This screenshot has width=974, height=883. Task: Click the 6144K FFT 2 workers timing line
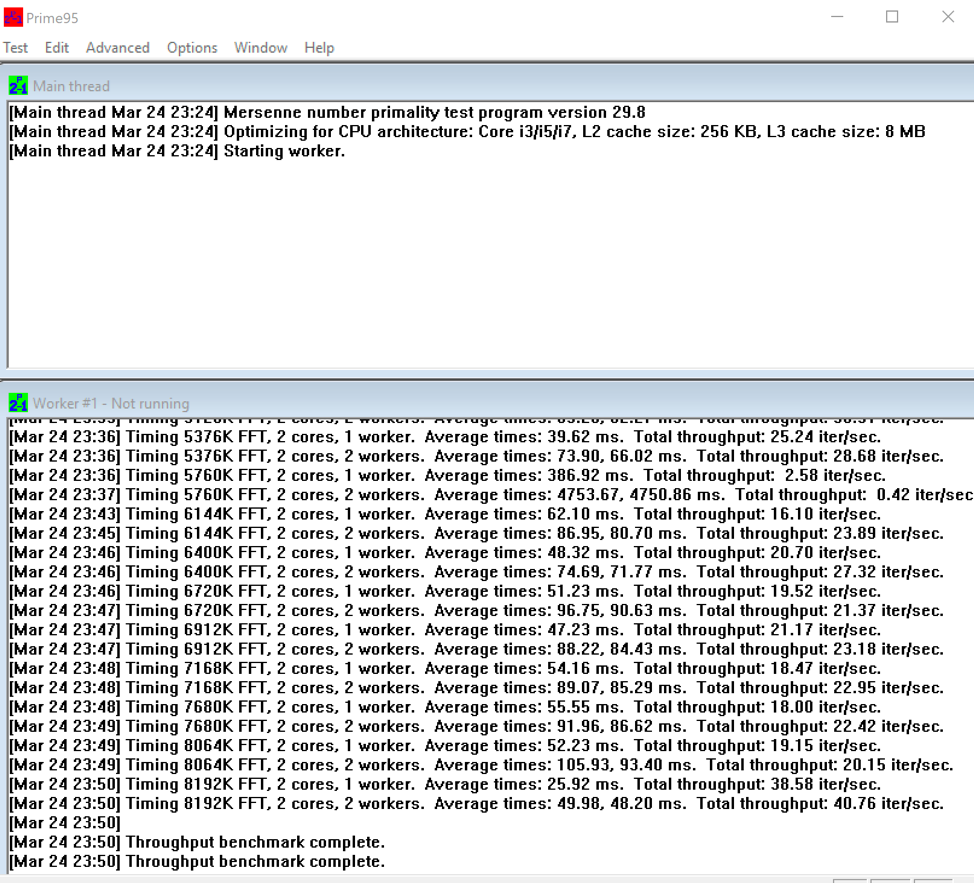(x=476, y=533)
